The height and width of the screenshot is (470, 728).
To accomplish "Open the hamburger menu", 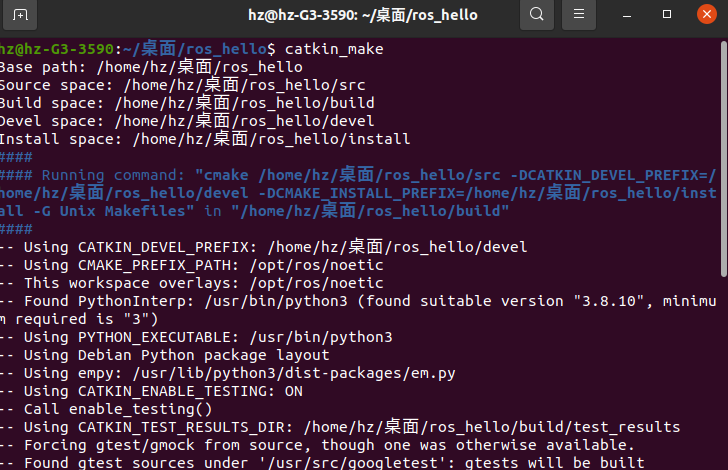I will (578, 15).
